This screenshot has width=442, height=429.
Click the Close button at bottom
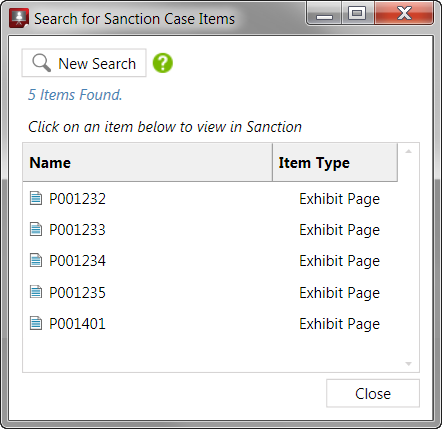373,393
